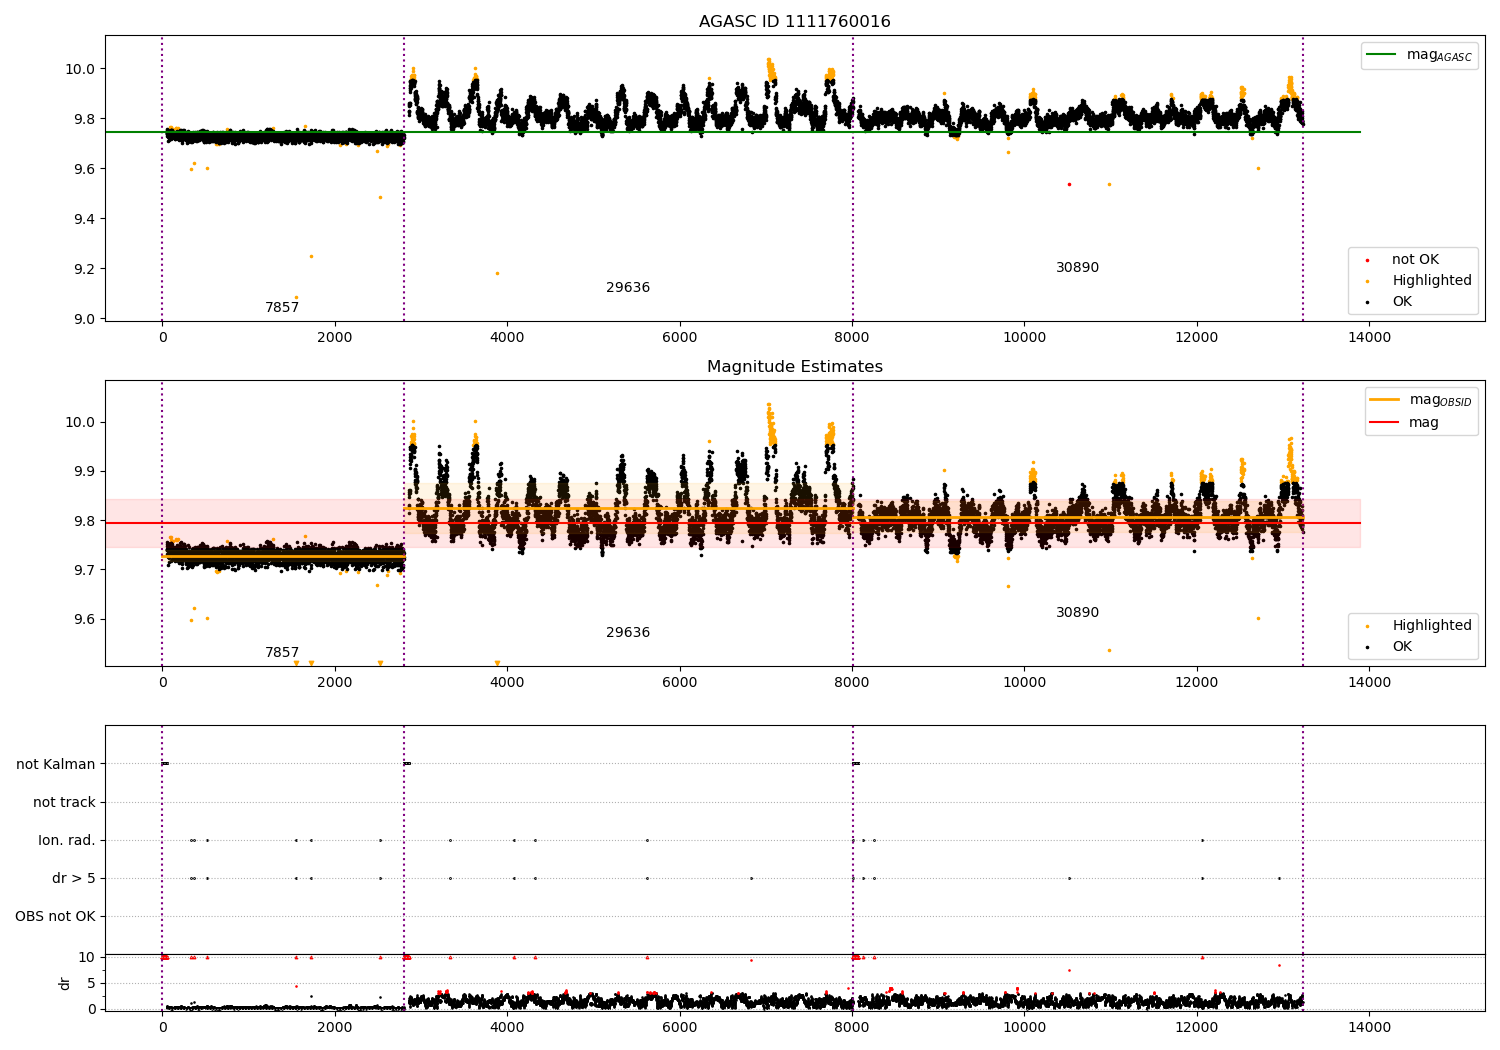This screenshot has width=1500, height=1050.
Task: Click the 10 tick on the dr axis
Action: 87,957
